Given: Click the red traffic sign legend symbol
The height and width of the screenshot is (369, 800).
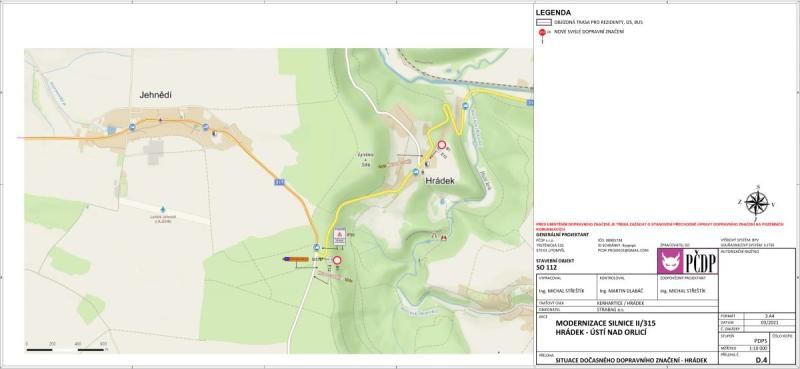Looking at the screenshot, I should click(x=542, y=33).
